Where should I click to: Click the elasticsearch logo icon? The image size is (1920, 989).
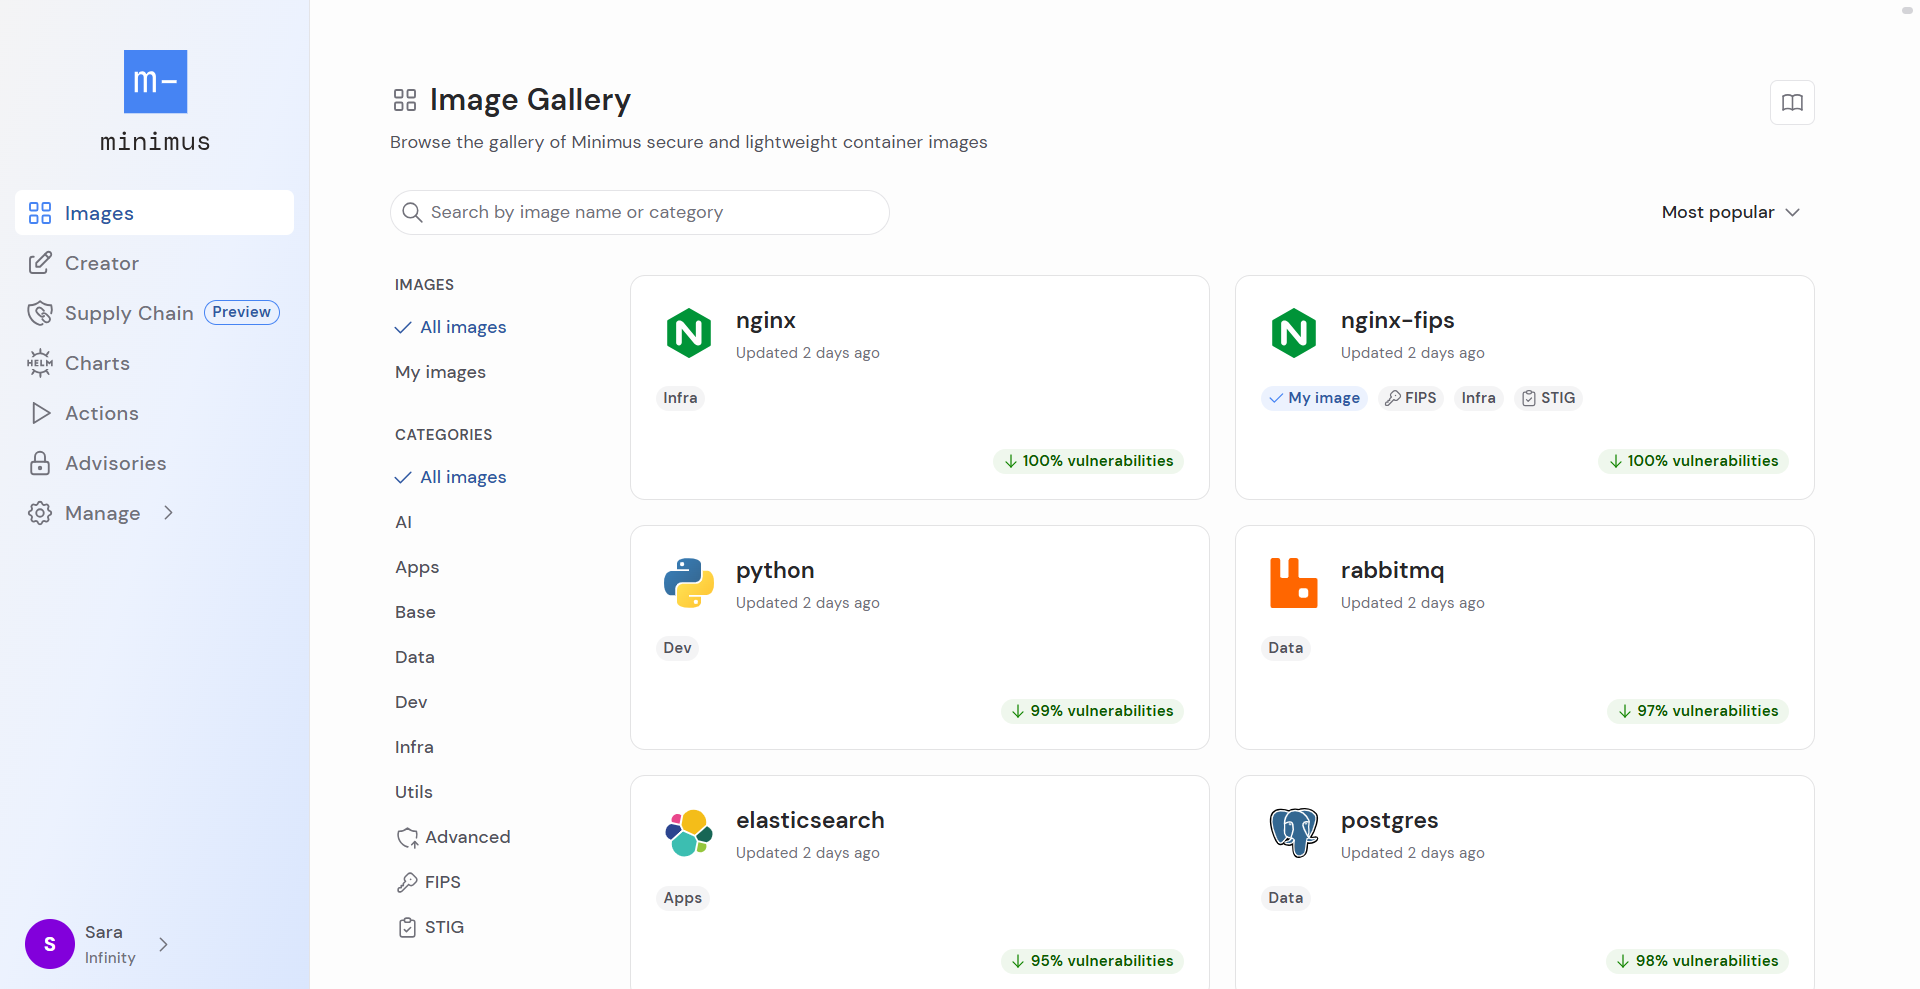coord(689,833)
